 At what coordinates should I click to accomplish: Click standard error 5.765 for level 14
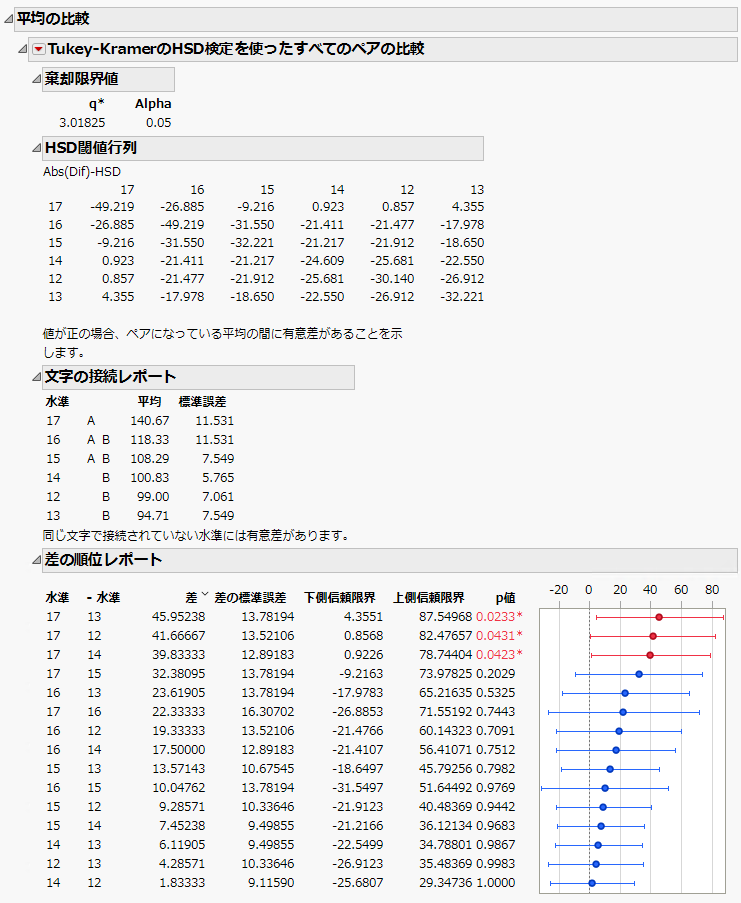point(218,478)
